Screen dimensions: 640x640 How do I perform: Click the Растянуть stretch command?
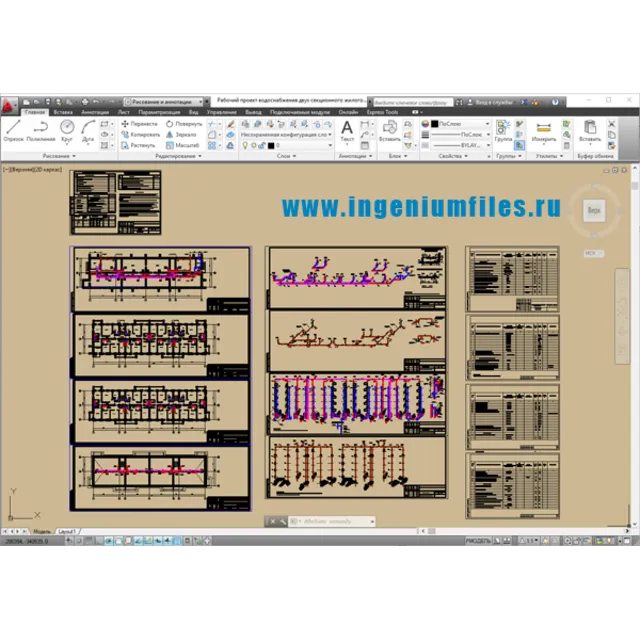[x=138, y=145]
